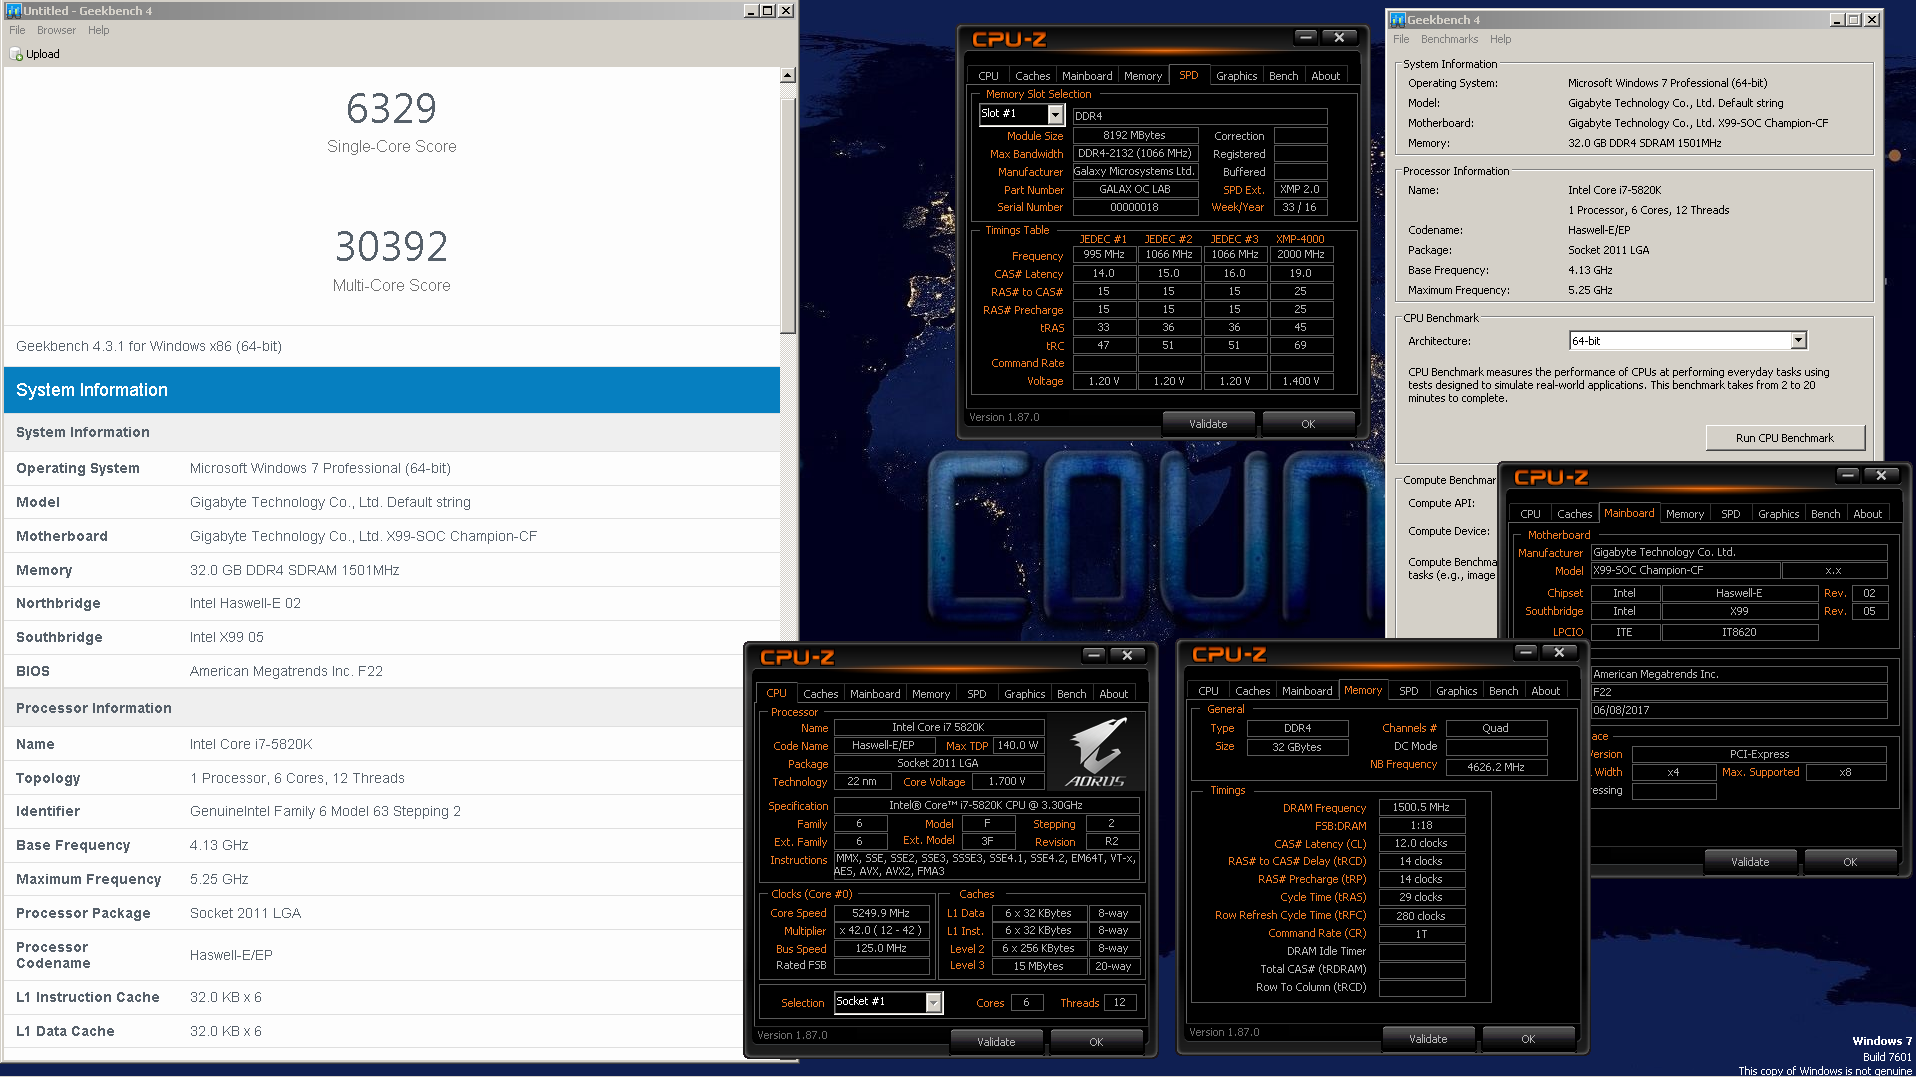Image resolution: width=1916 pixels, height=1077 pixels.
Task: Open About tab in CPU-Z Memory window
Action: coord(1546,691)
